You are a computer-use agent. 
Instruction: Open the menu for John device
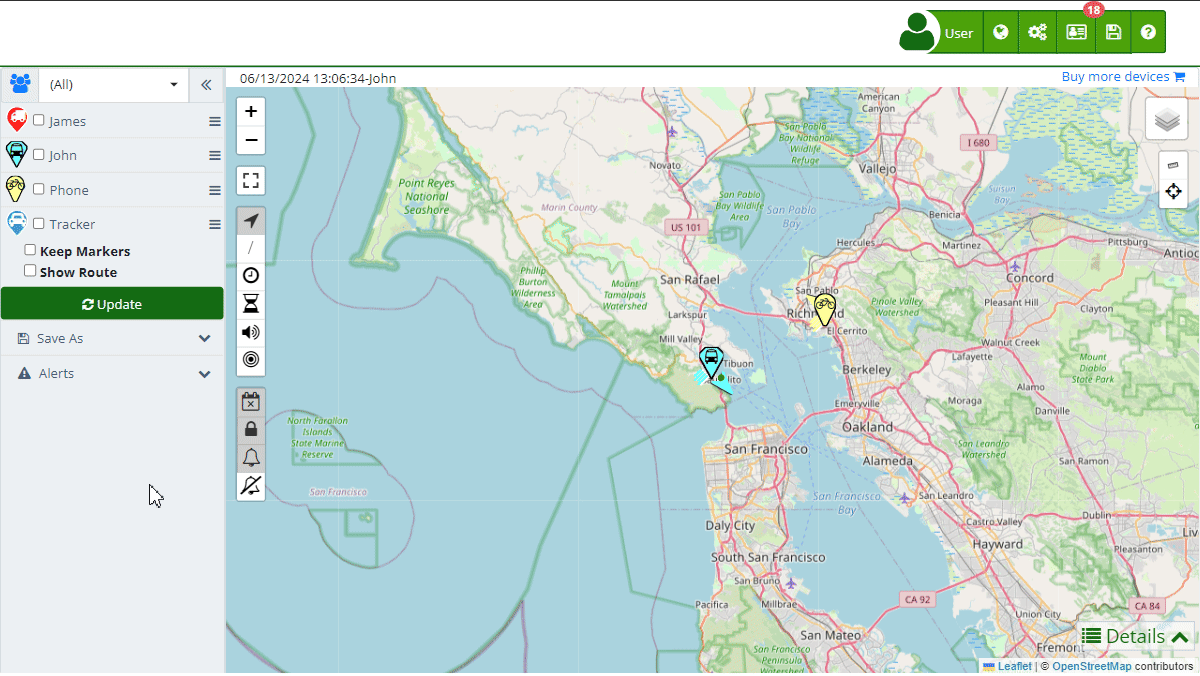(214, 156)
